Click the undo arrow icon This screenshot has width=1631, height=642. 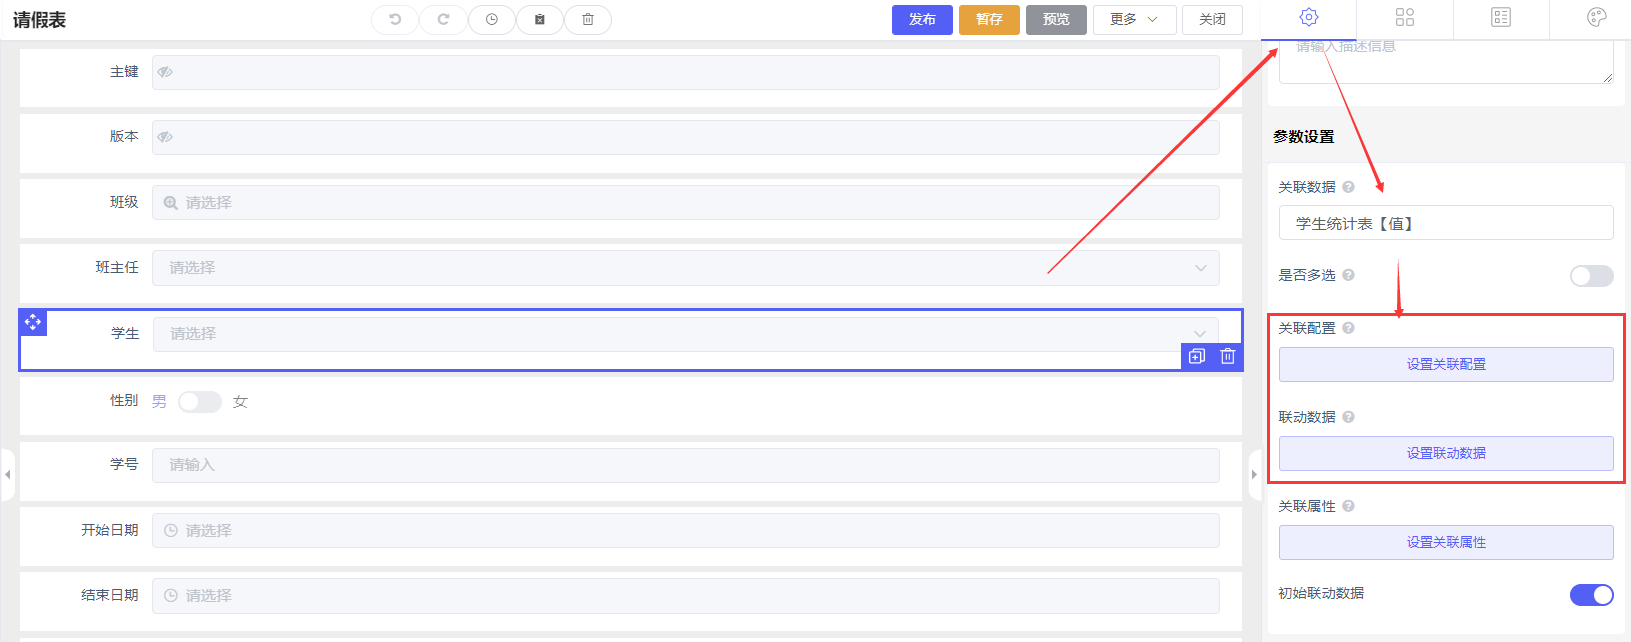(395, 19)
